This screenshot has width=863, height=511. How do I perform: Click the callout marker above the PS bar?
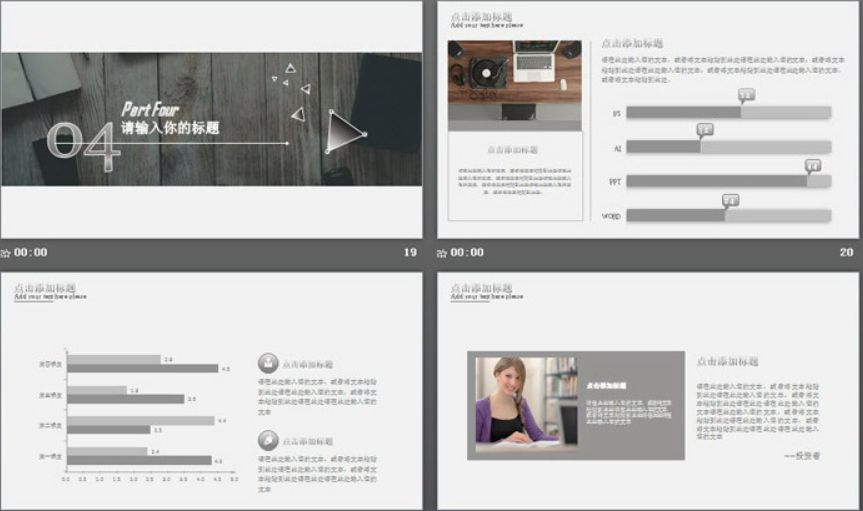coord(745,96)
